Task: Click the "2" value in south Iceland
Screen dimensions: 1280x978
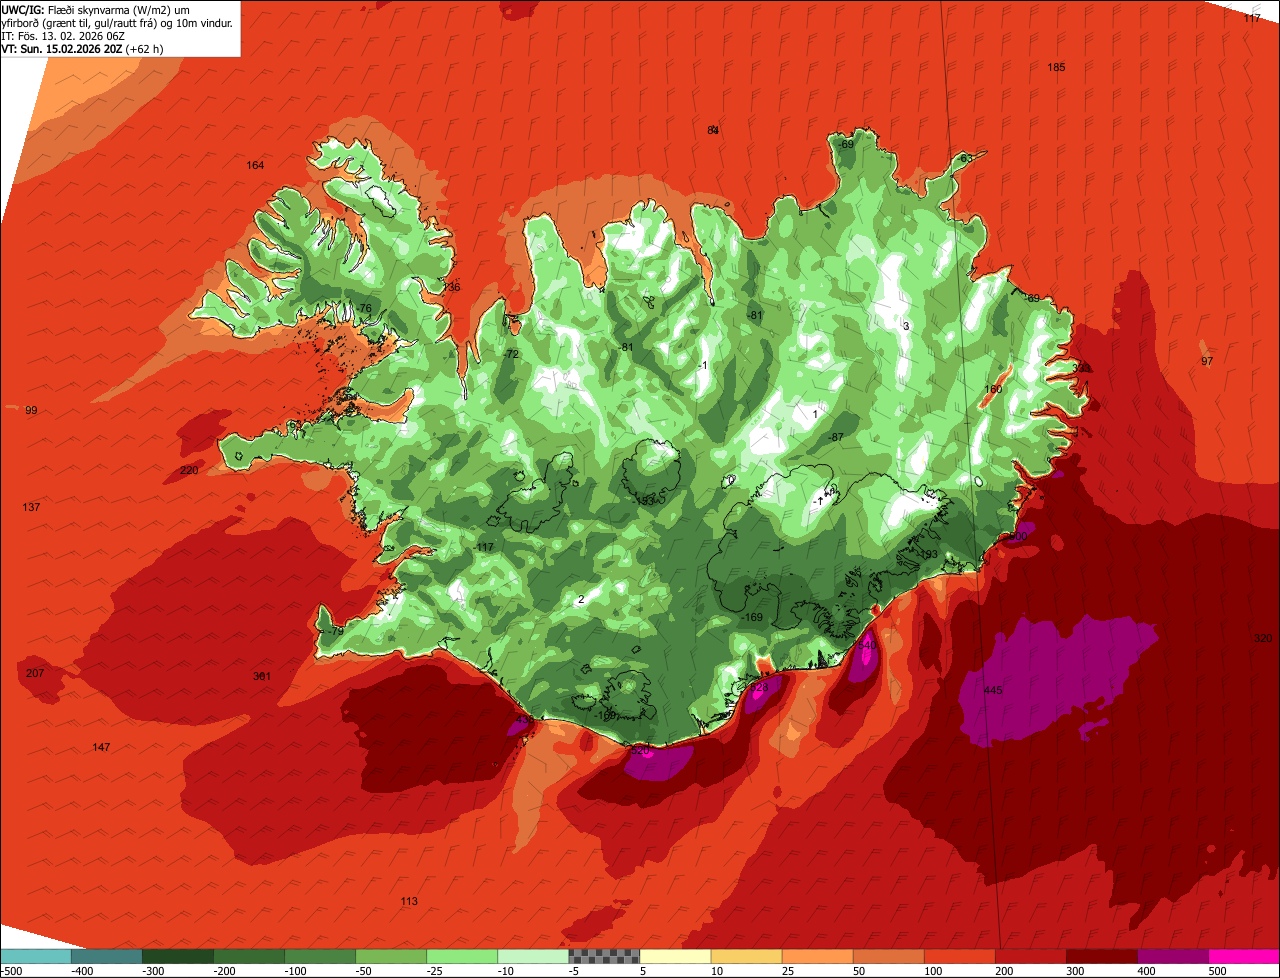Action: (x=581, y=600)
